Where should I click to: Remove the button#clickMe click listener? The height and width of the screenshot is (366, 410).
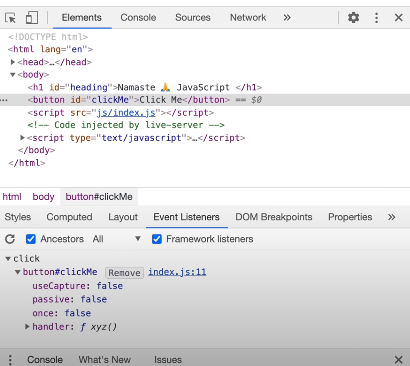point(124,273)
